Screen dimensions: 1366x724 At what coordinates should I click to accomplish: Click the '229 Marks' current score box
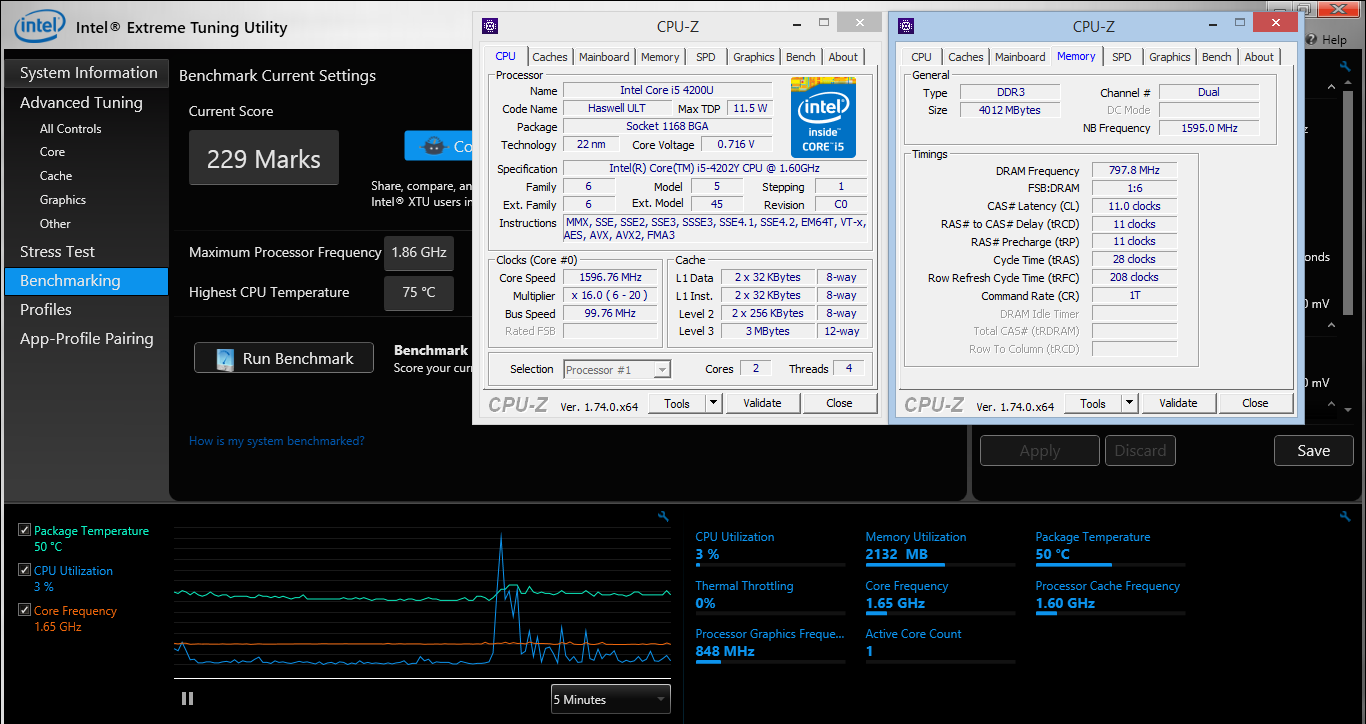pos(264,158)
